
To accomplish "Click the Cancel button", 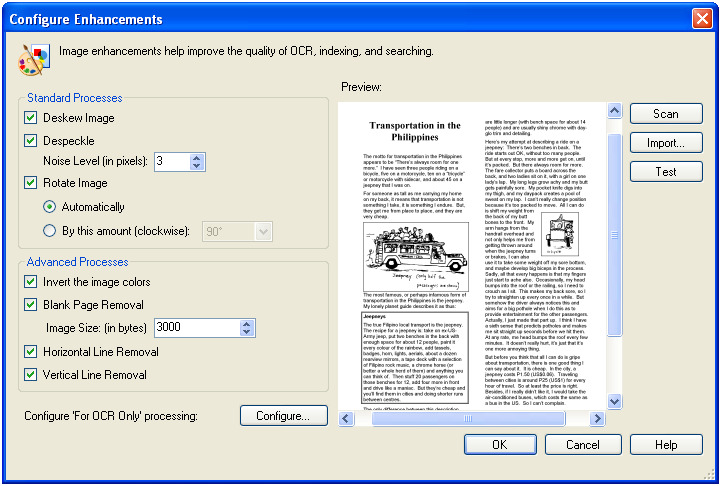I will click(583, 445).
